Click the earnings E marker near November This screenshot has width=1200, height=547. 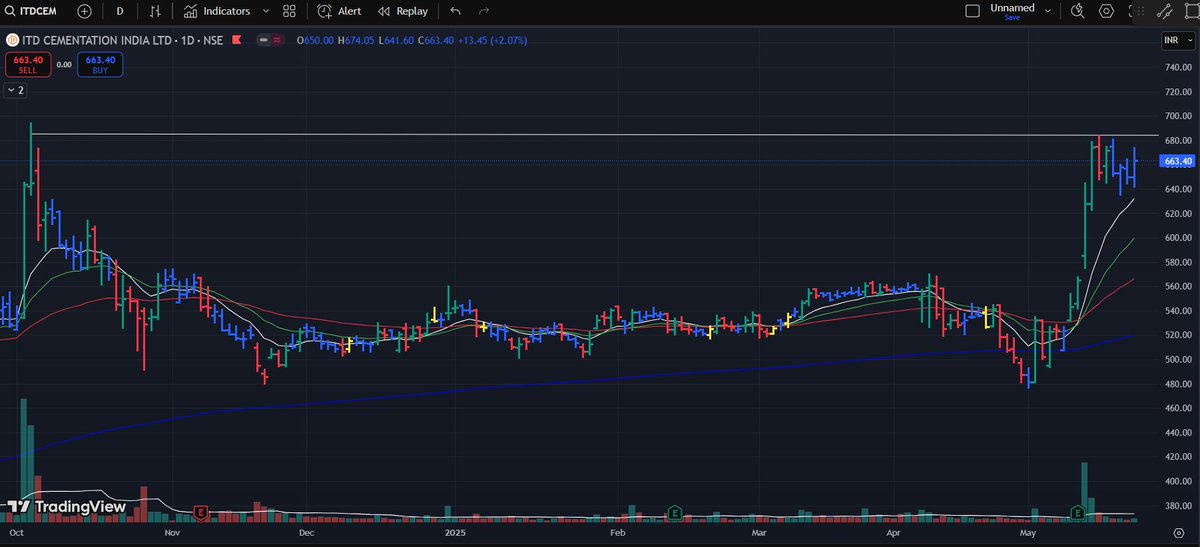pos(202,513)
